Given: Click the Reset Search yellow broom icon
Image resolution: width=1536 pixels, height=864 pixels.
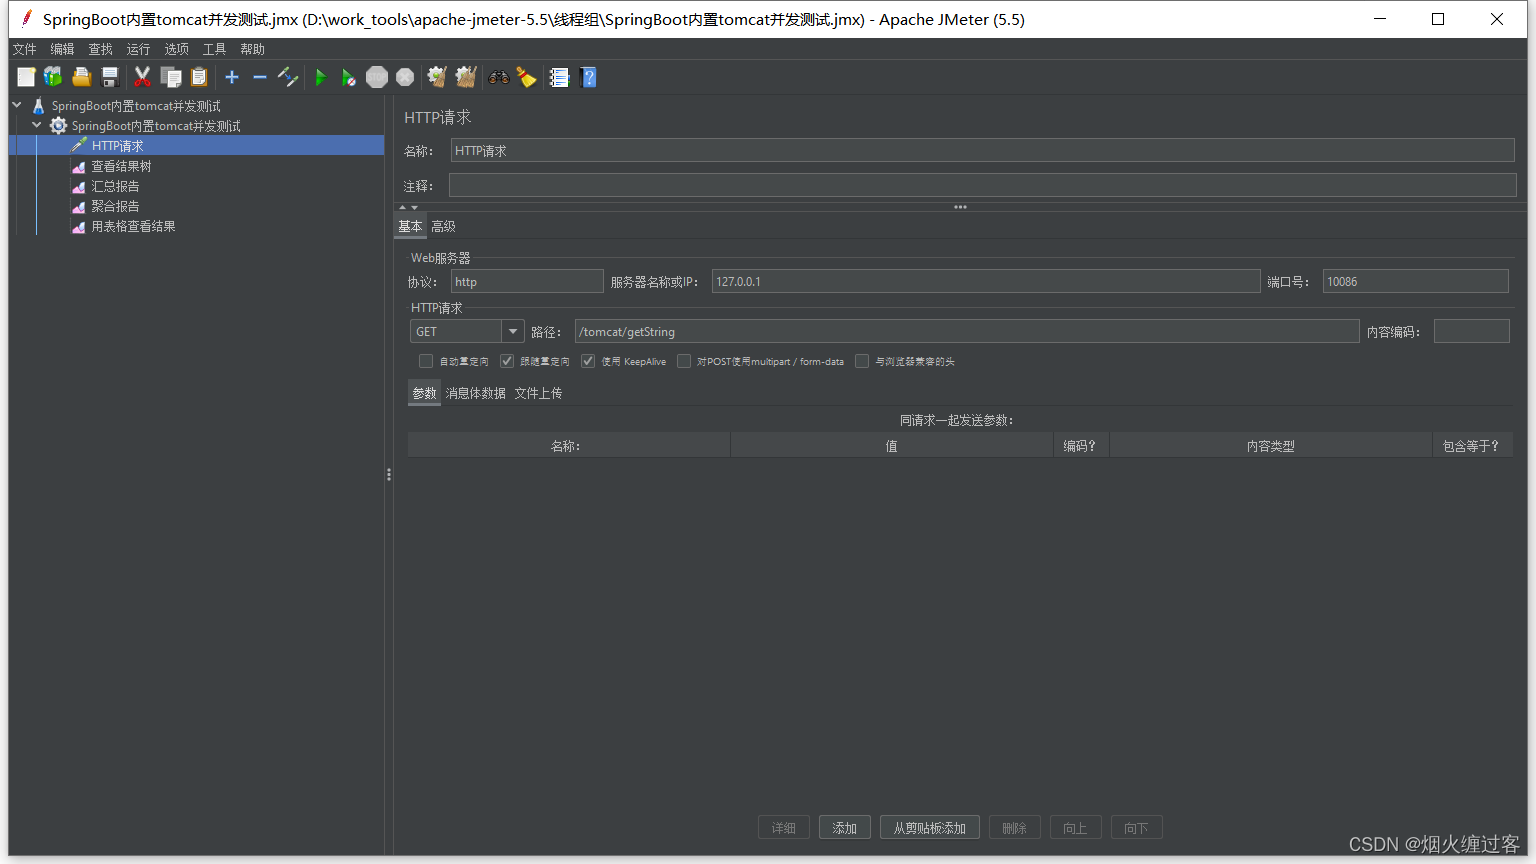Looking at the screenshot, I should [526, 77].
